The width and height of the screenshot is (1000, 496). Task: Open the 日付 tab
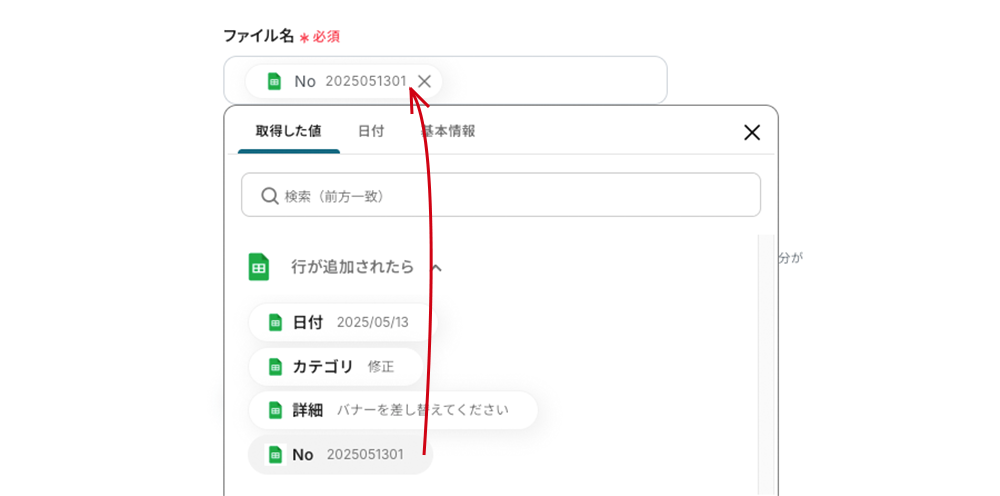click(x=371, y=131)
